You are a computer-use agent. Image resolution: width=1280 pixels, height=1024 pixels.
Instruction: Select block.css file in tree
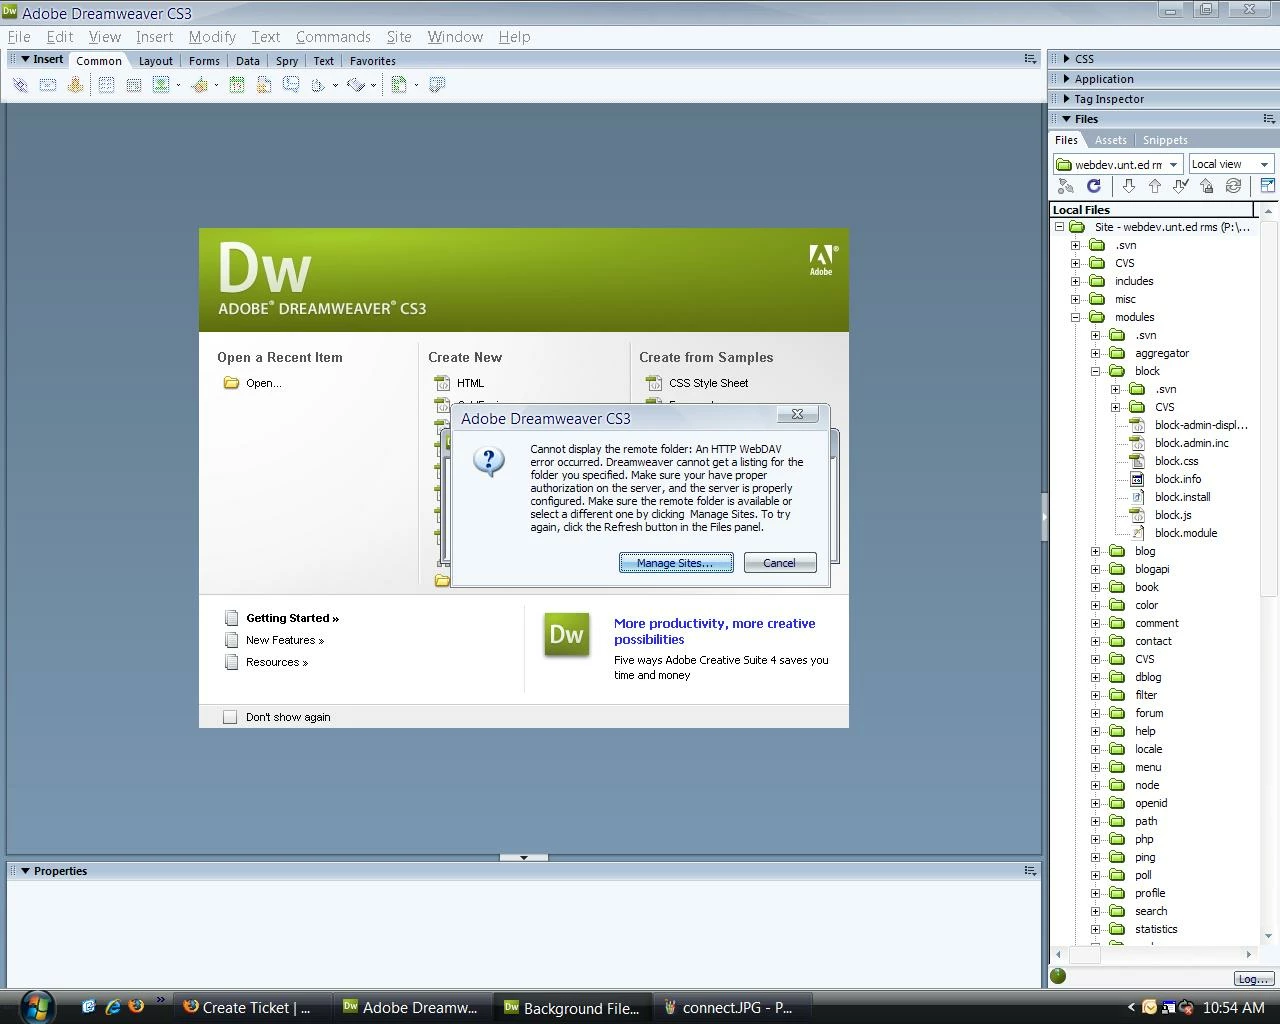[1176, 461]
